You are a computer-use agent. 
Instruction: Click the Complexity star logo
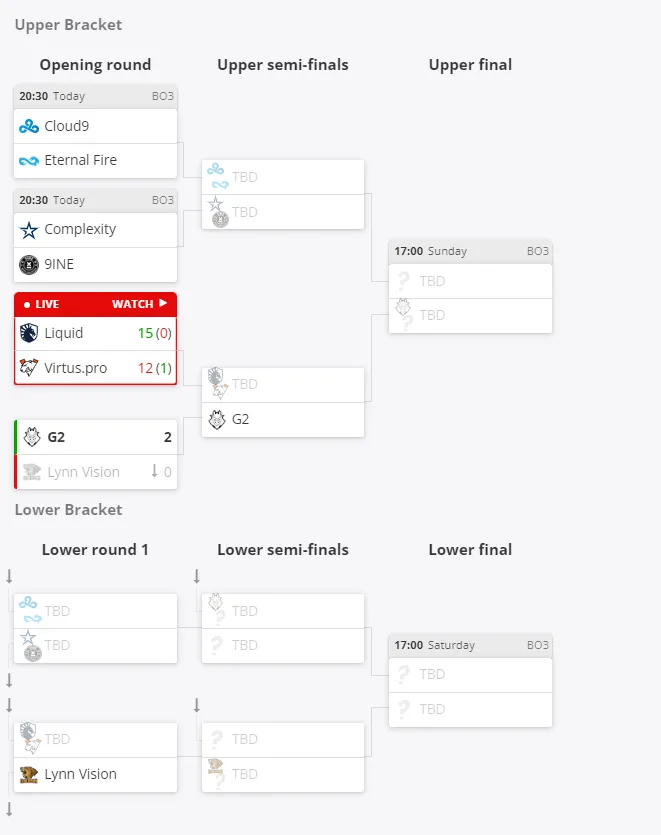(29, 230)
